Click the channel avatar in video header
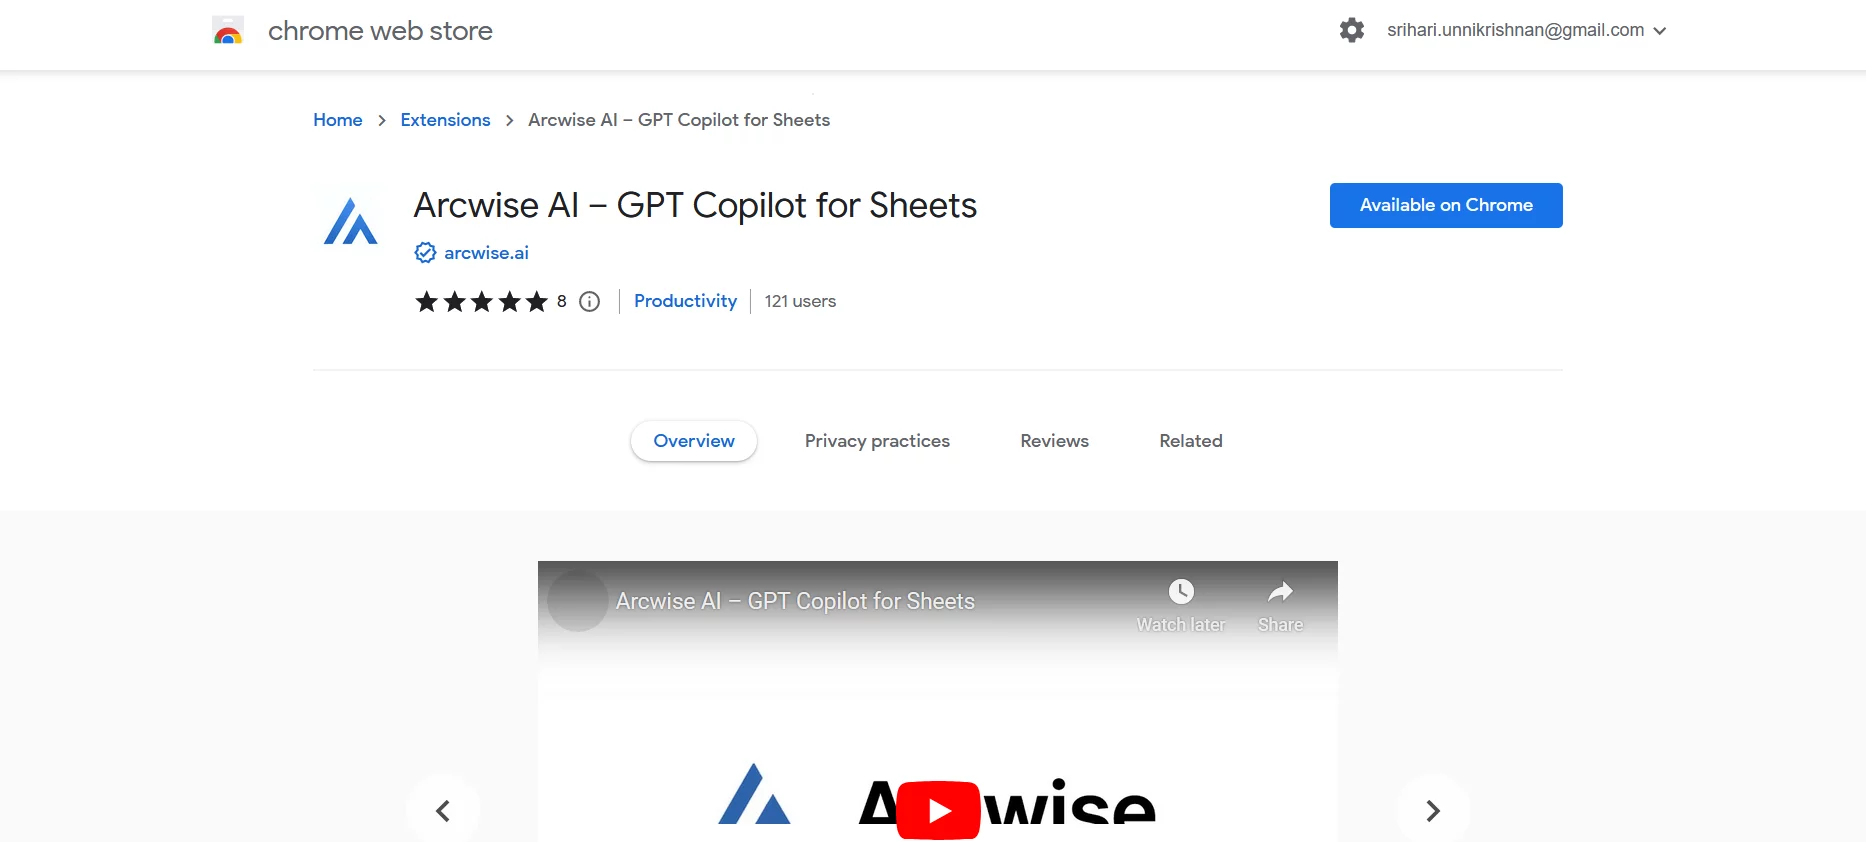Image resolution: width=1866 pixels, height=842 pixels. click(x=577, y=601)
